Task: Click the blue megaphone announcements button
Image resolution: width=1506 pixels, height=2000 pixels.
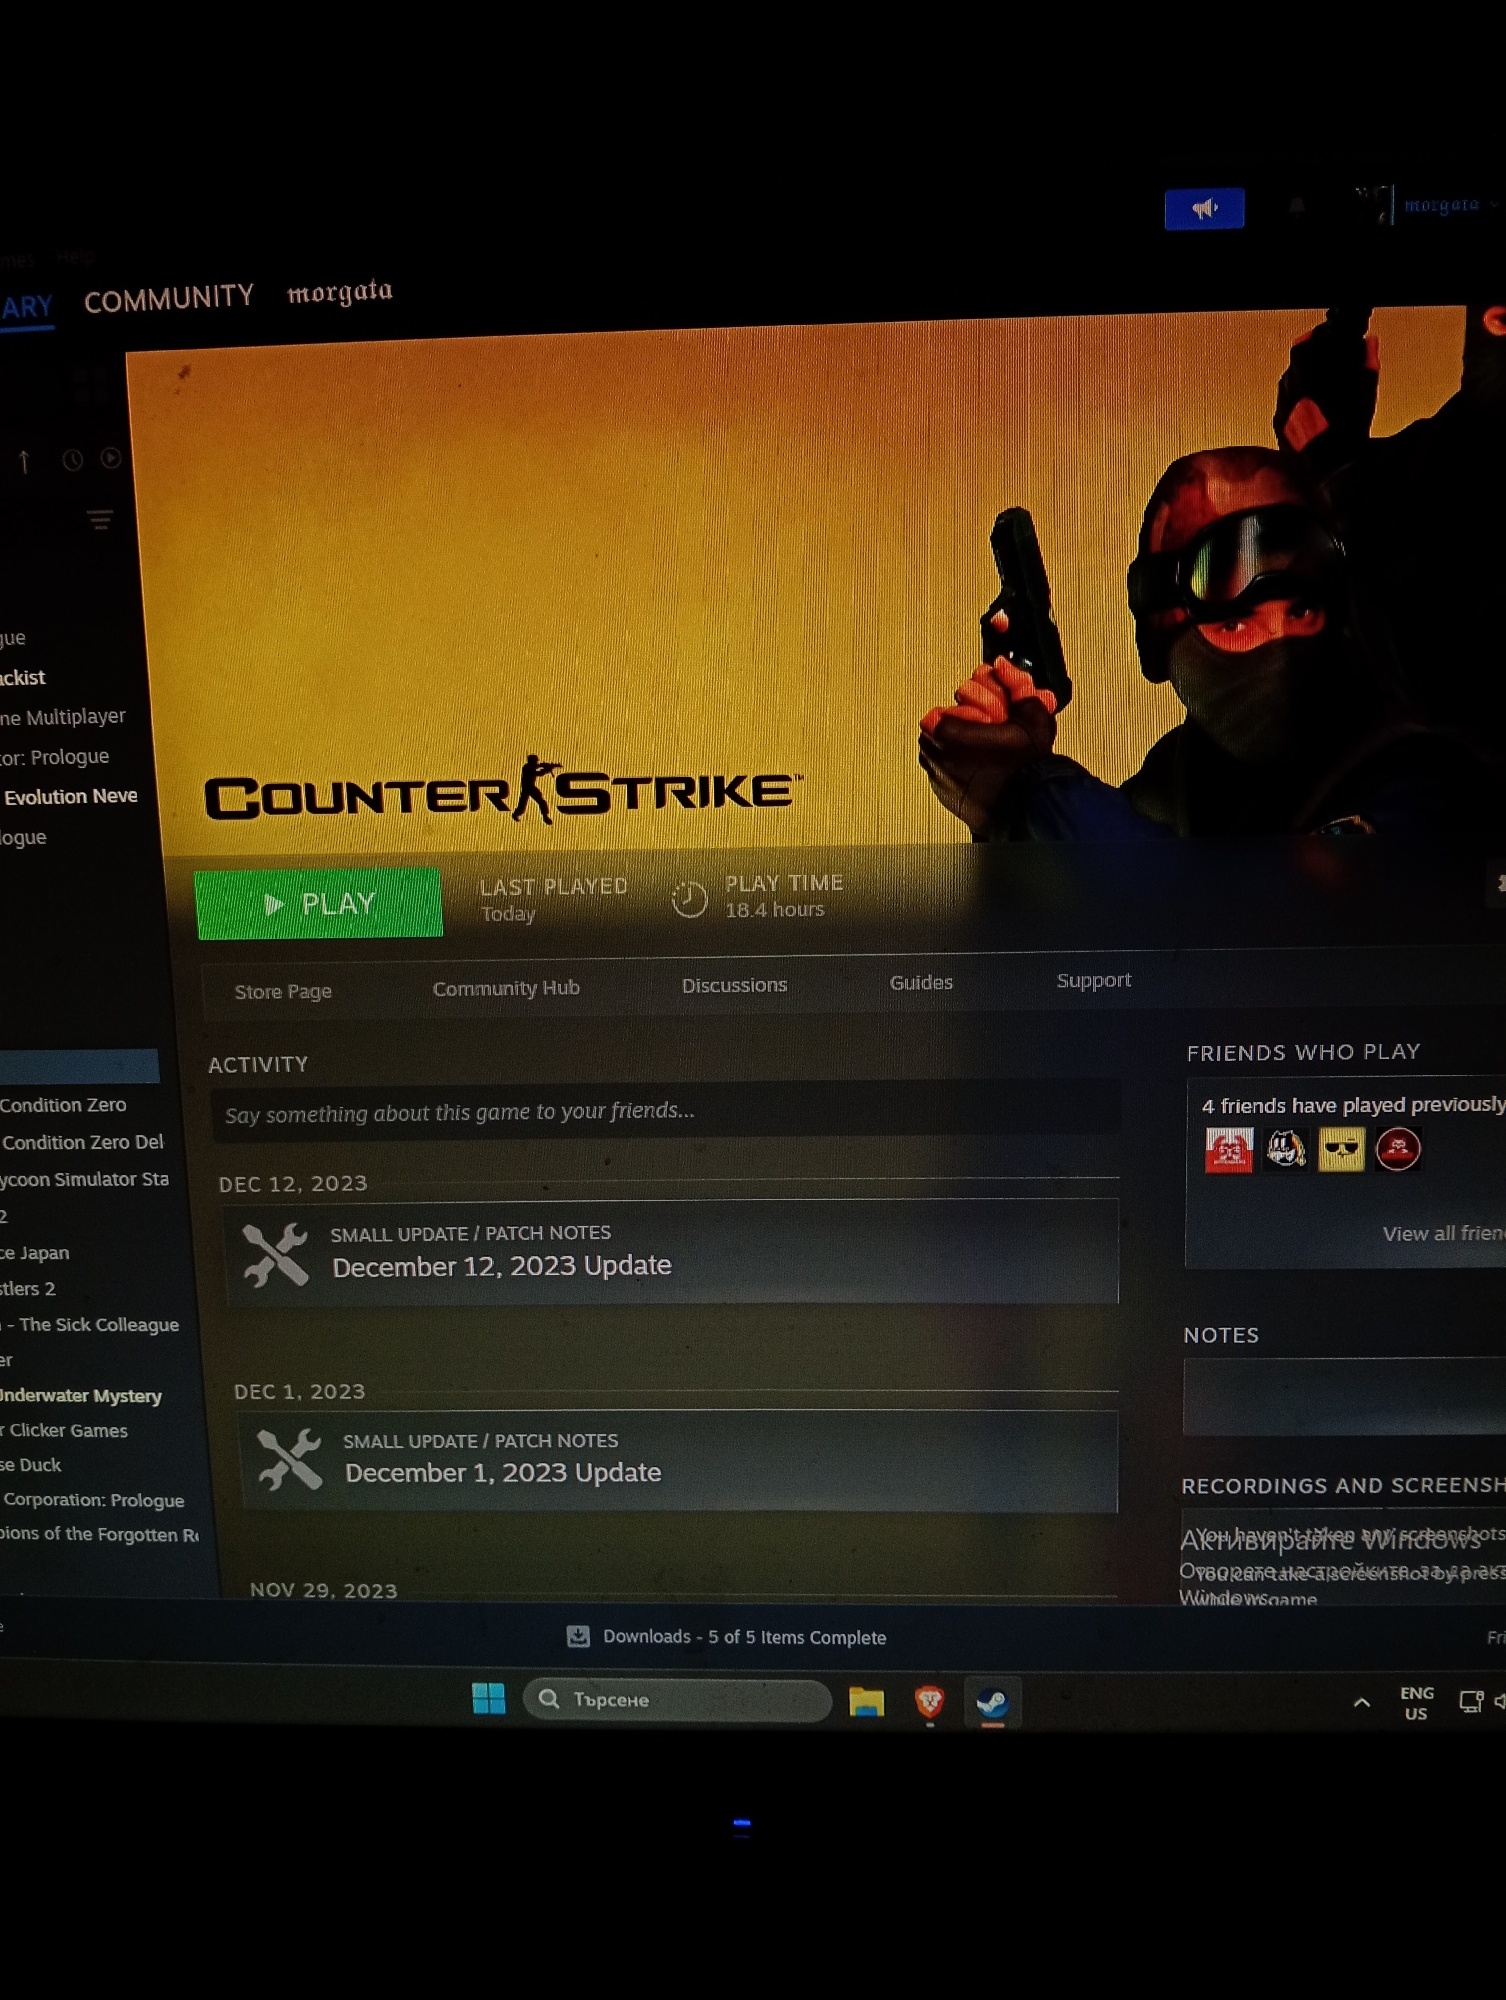Action: pyautogui.click(x=1204, y=208)
